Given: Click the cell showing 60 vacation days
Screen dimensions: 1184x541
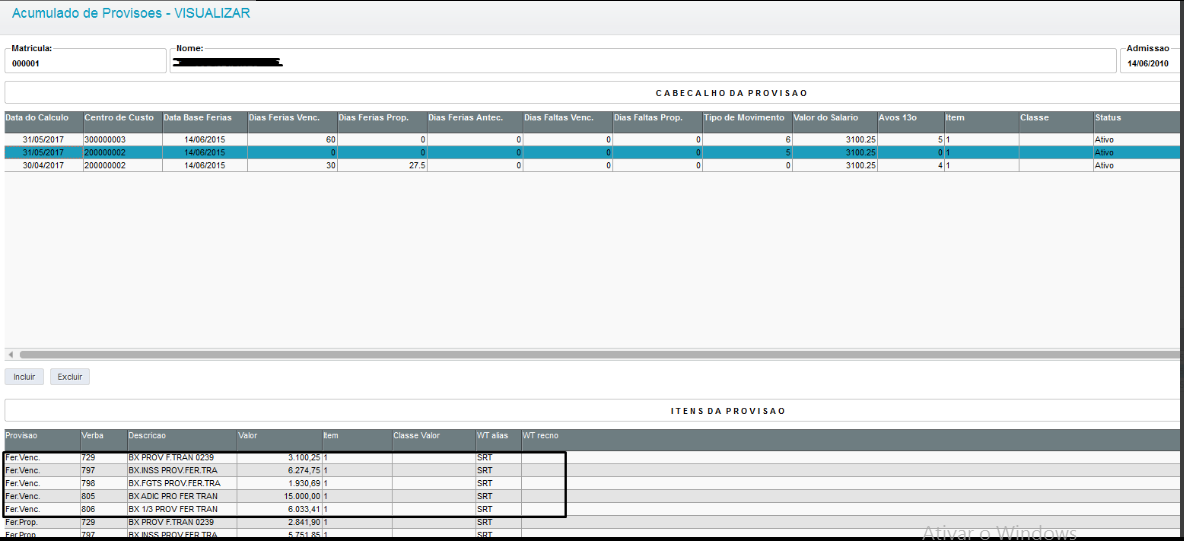Looking at the screenshot, I should (x=291, y=140).
